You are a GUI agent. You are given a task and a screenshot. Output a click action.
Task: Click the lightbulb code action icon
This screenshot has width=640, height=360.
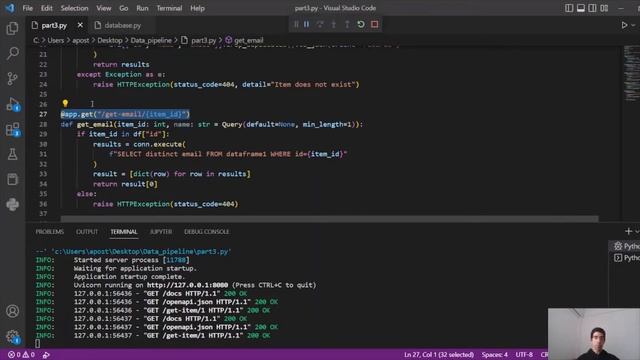point(65,104)
